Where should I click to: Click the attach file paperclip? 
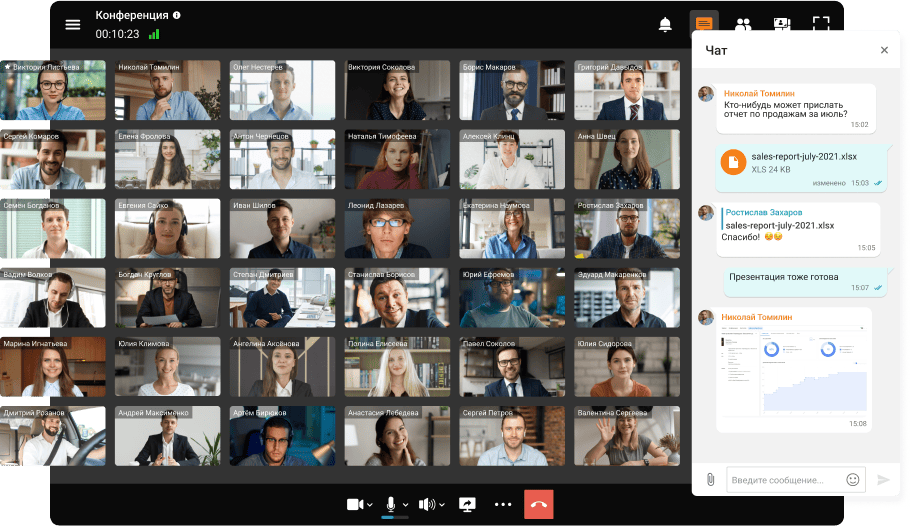pos(710,479)
